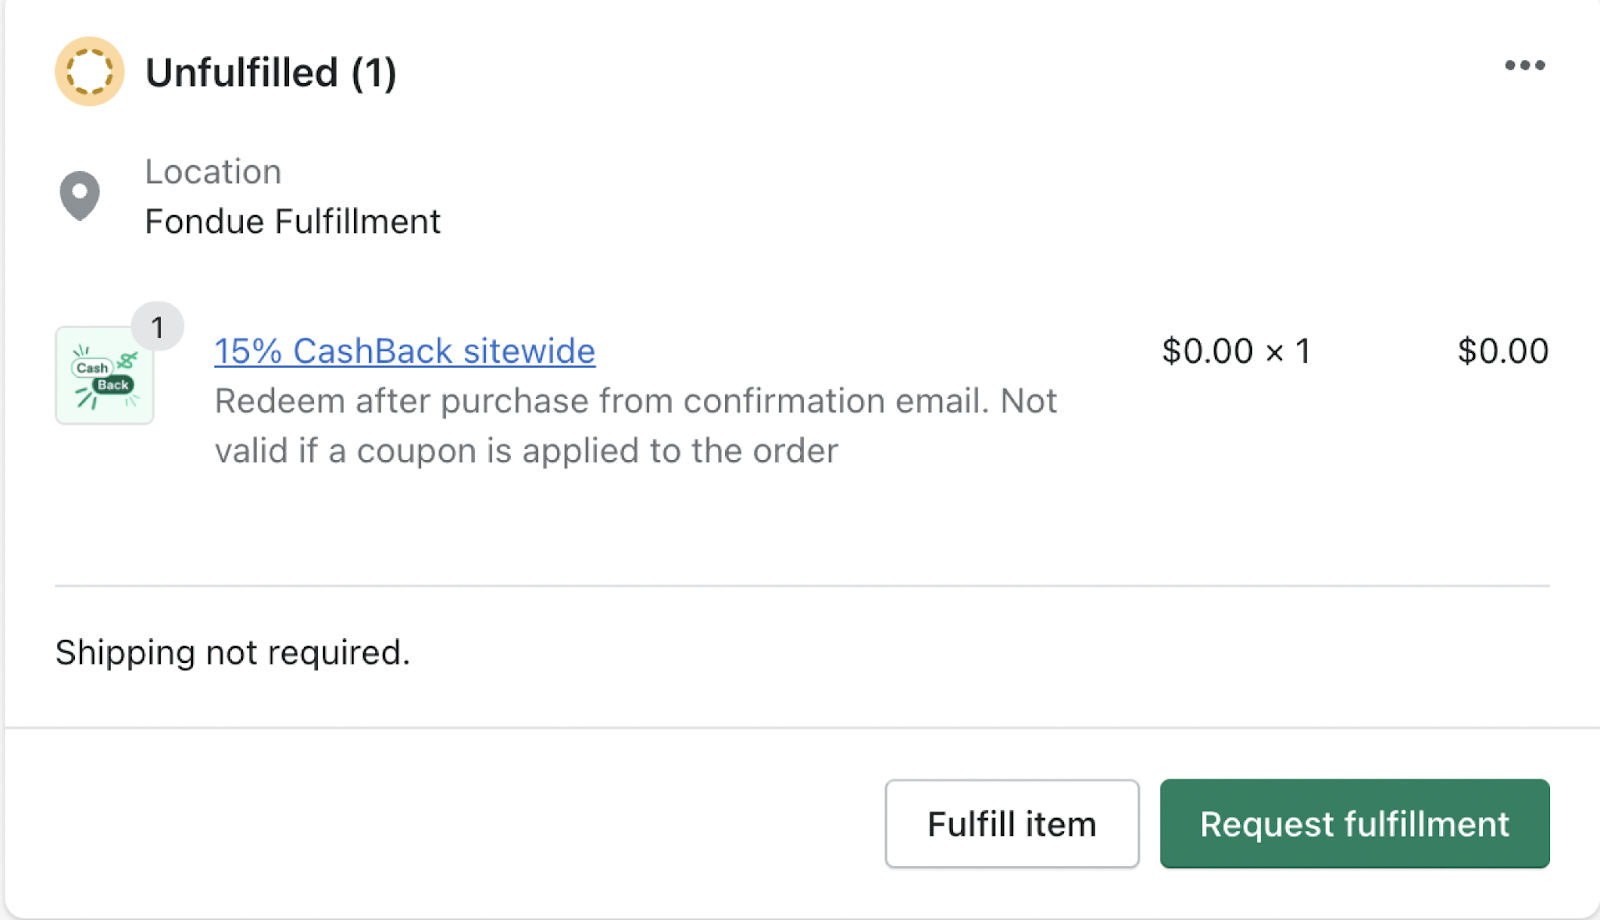Click the gray location pin icon

(x=80, y=195)
